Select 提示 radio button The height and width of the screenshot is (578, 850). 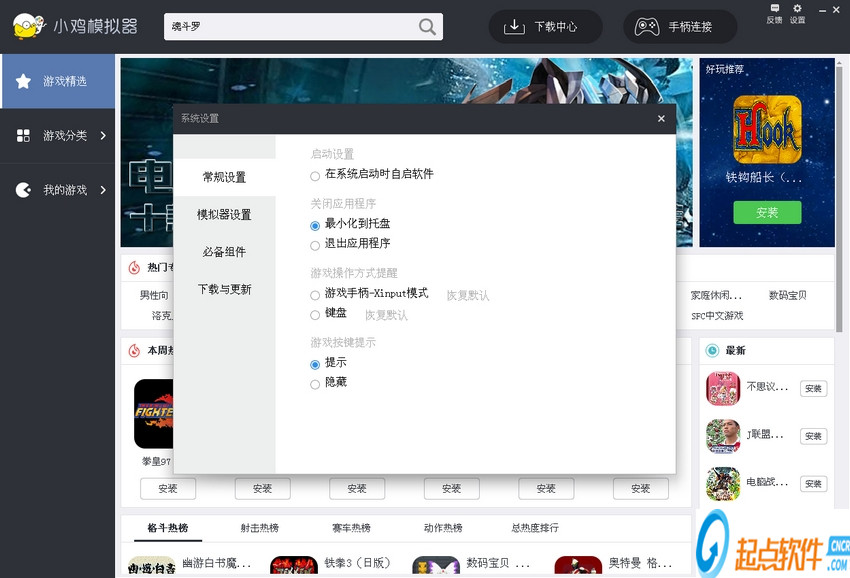(x=315, y=364)
